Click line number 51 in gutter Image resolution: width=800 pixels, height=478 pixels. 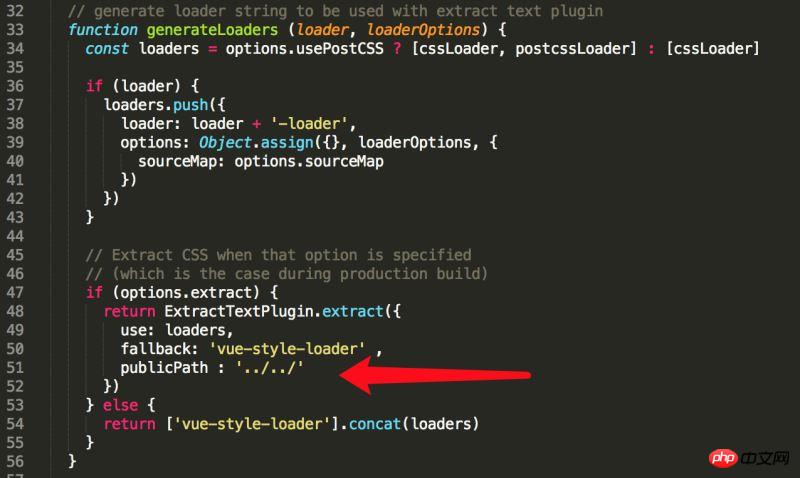15,367
